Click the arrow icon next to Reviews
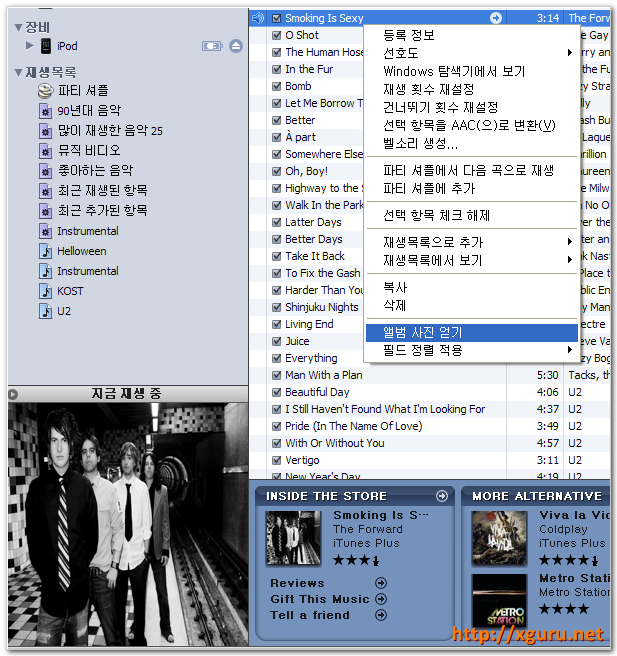 pyautogui.click(x=381, y=583)
